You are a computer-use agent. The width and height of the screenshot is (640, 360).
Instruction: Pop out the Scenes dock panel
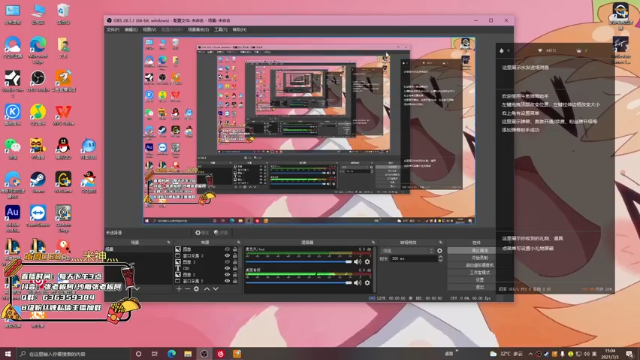point(169,242)
